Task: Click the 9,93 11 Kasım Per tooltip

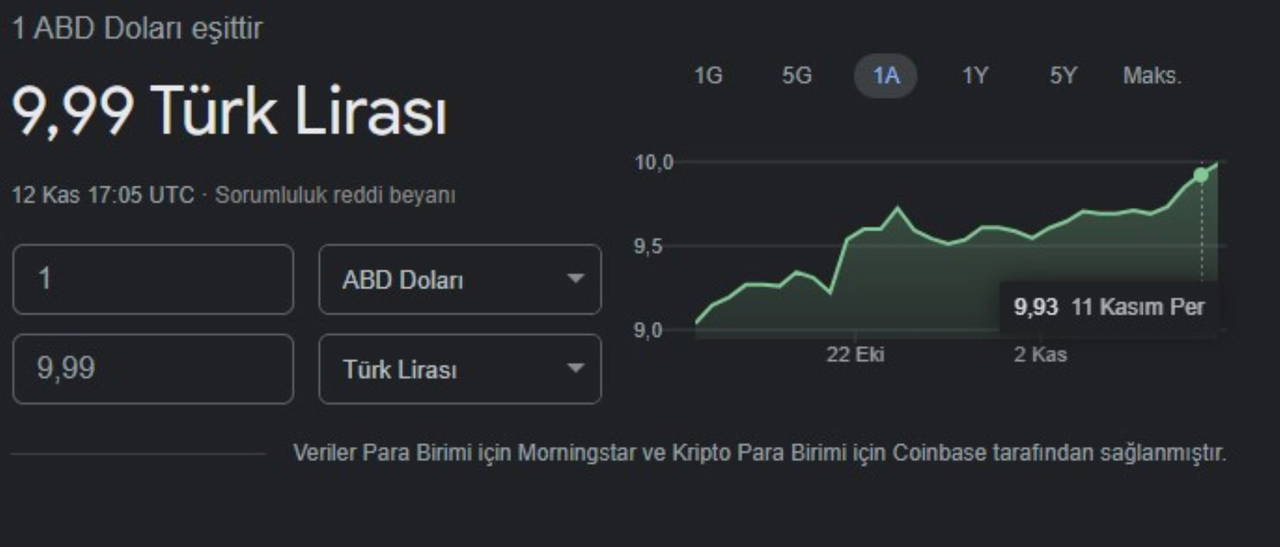Action: [x=1110, y=307]
